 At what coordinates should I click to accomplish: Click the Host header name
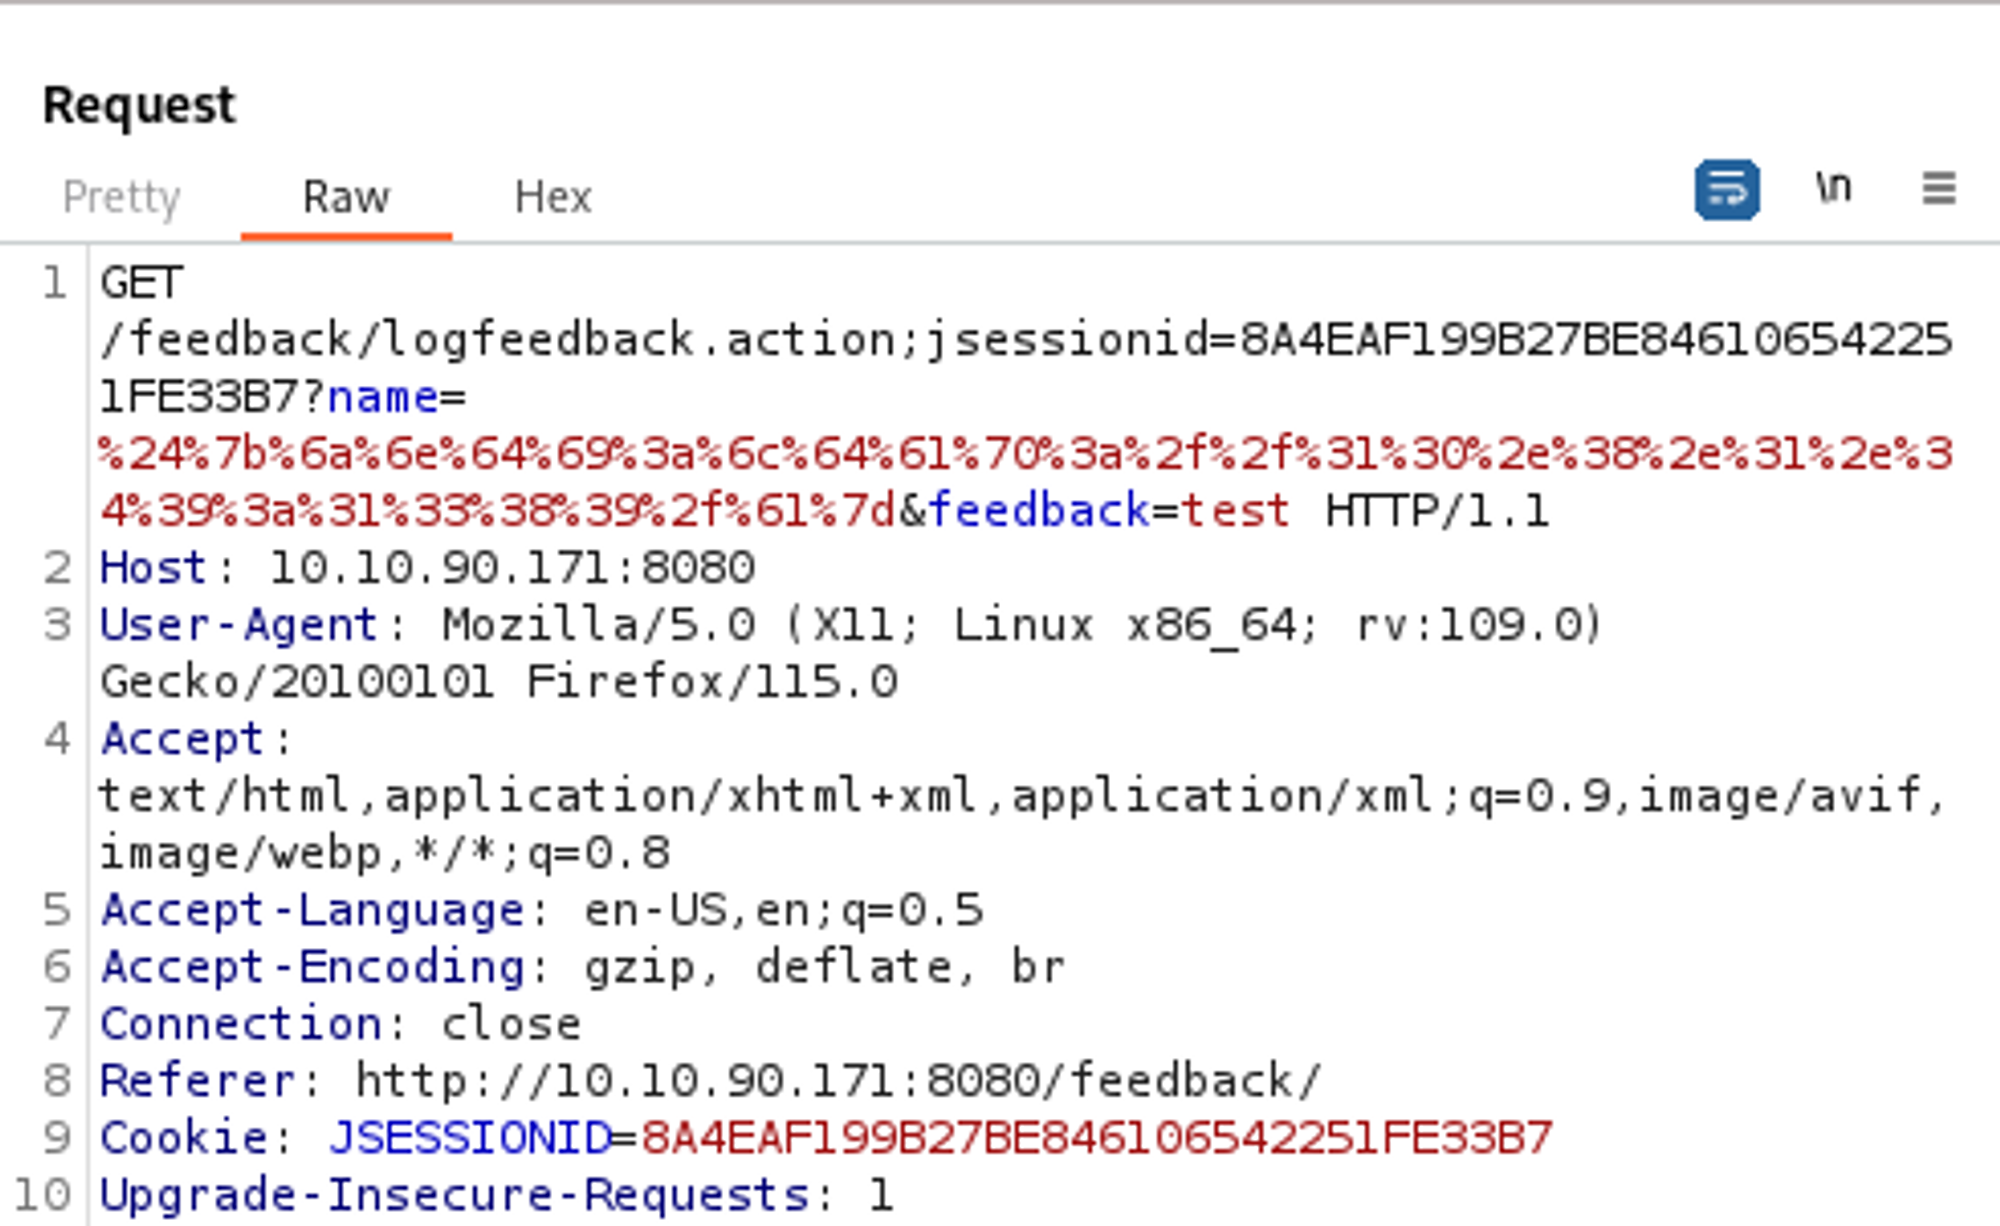pos(153,569)
